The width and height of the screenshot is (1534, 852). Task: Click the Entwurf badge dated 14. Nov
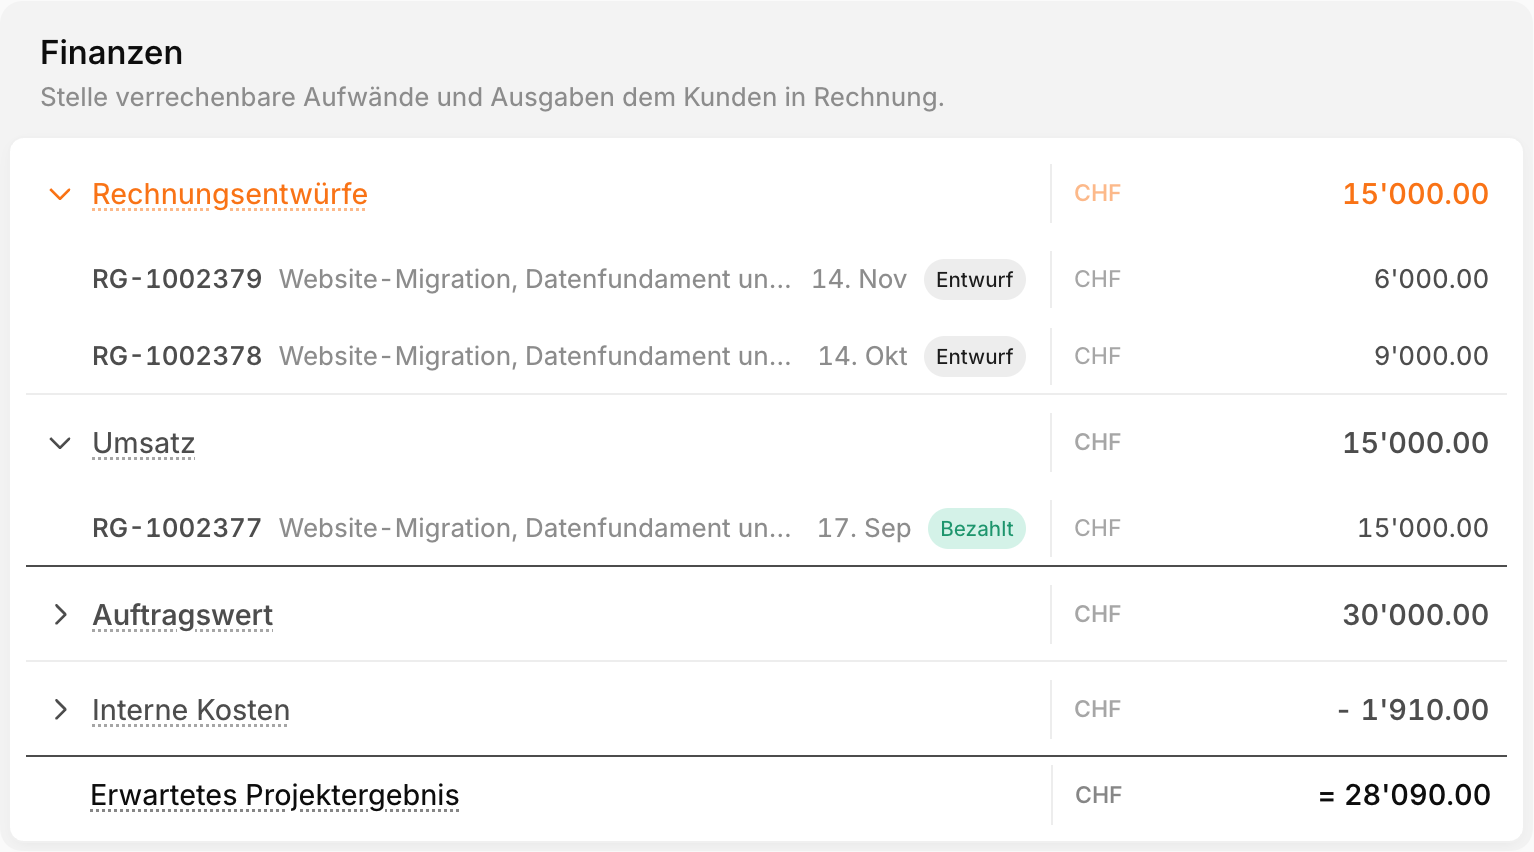click(x=975, y=280)
